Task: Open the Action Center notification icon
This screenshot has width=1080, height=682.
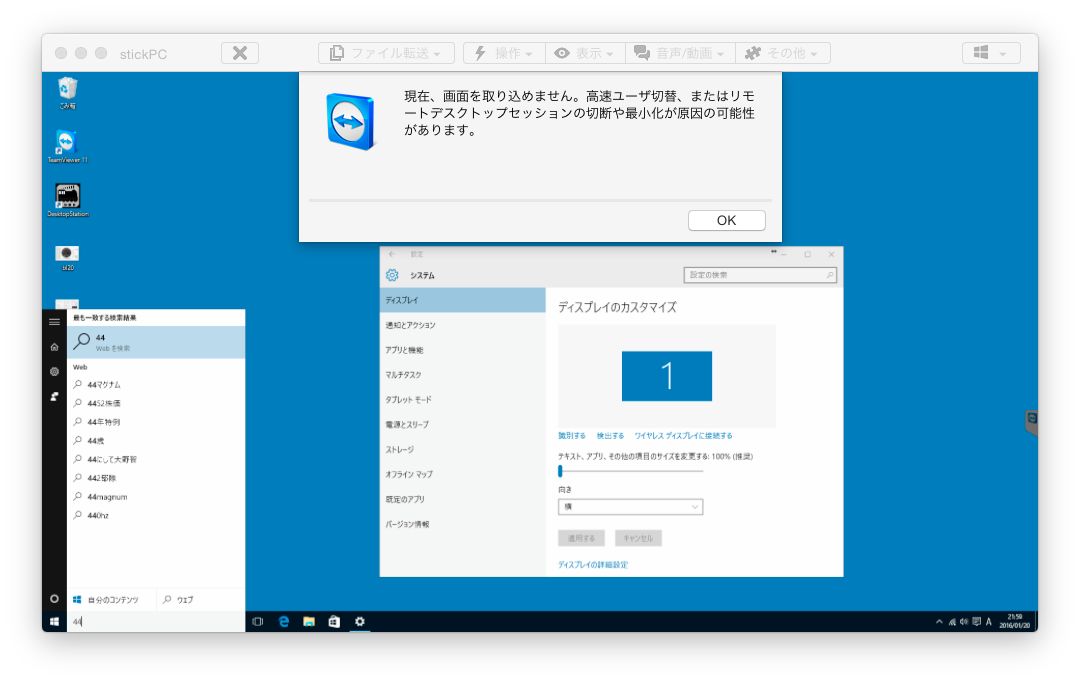Action: tap(976, 621)
